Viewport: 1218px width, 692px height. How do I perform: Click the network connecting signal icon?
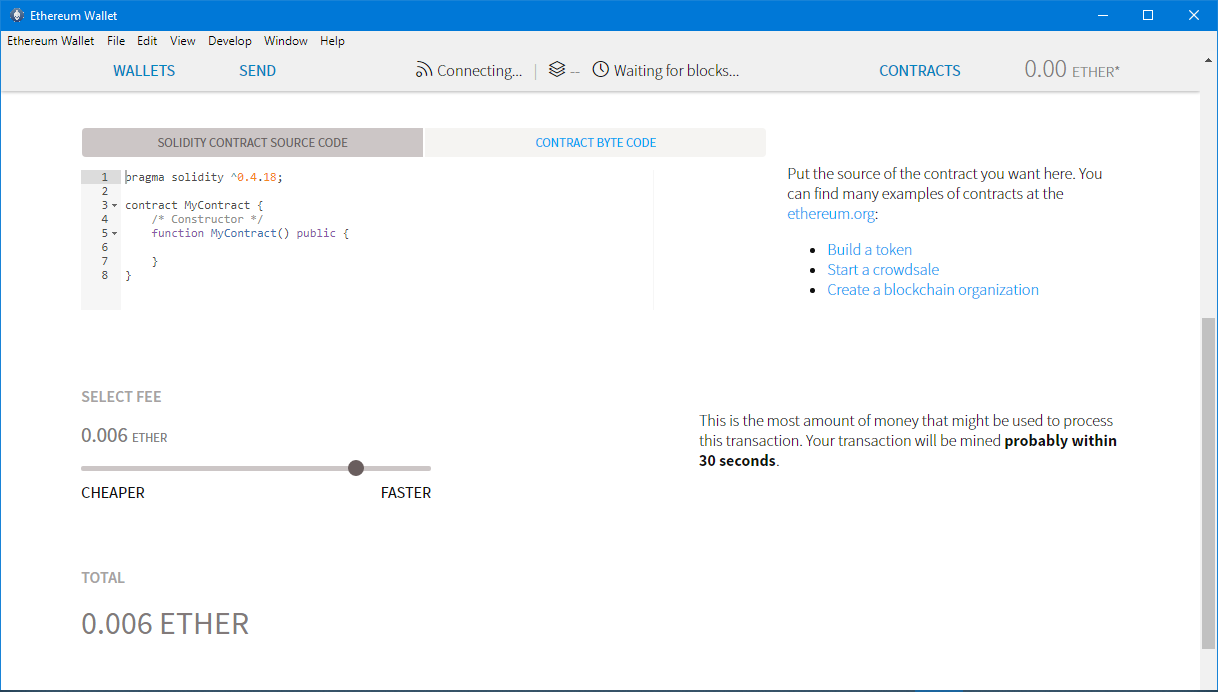coord(424,70)
